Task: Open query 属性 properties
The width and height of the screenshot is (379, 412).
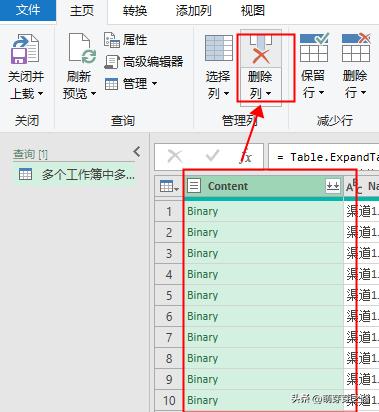Action: coord(126,40)
